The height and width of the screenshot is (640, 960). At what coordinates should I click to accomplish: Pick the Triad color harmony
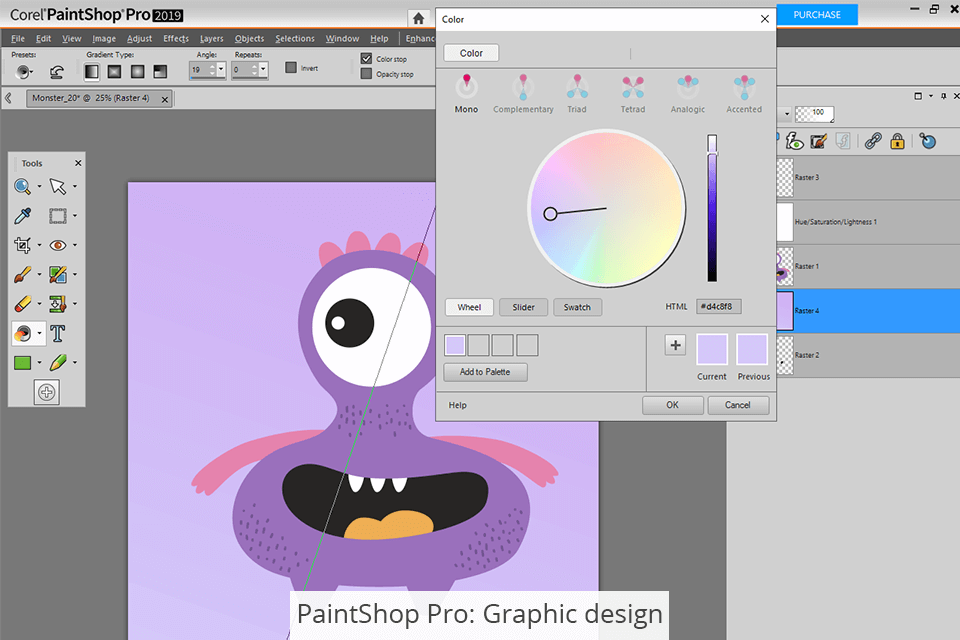click(x=577, y=94)
